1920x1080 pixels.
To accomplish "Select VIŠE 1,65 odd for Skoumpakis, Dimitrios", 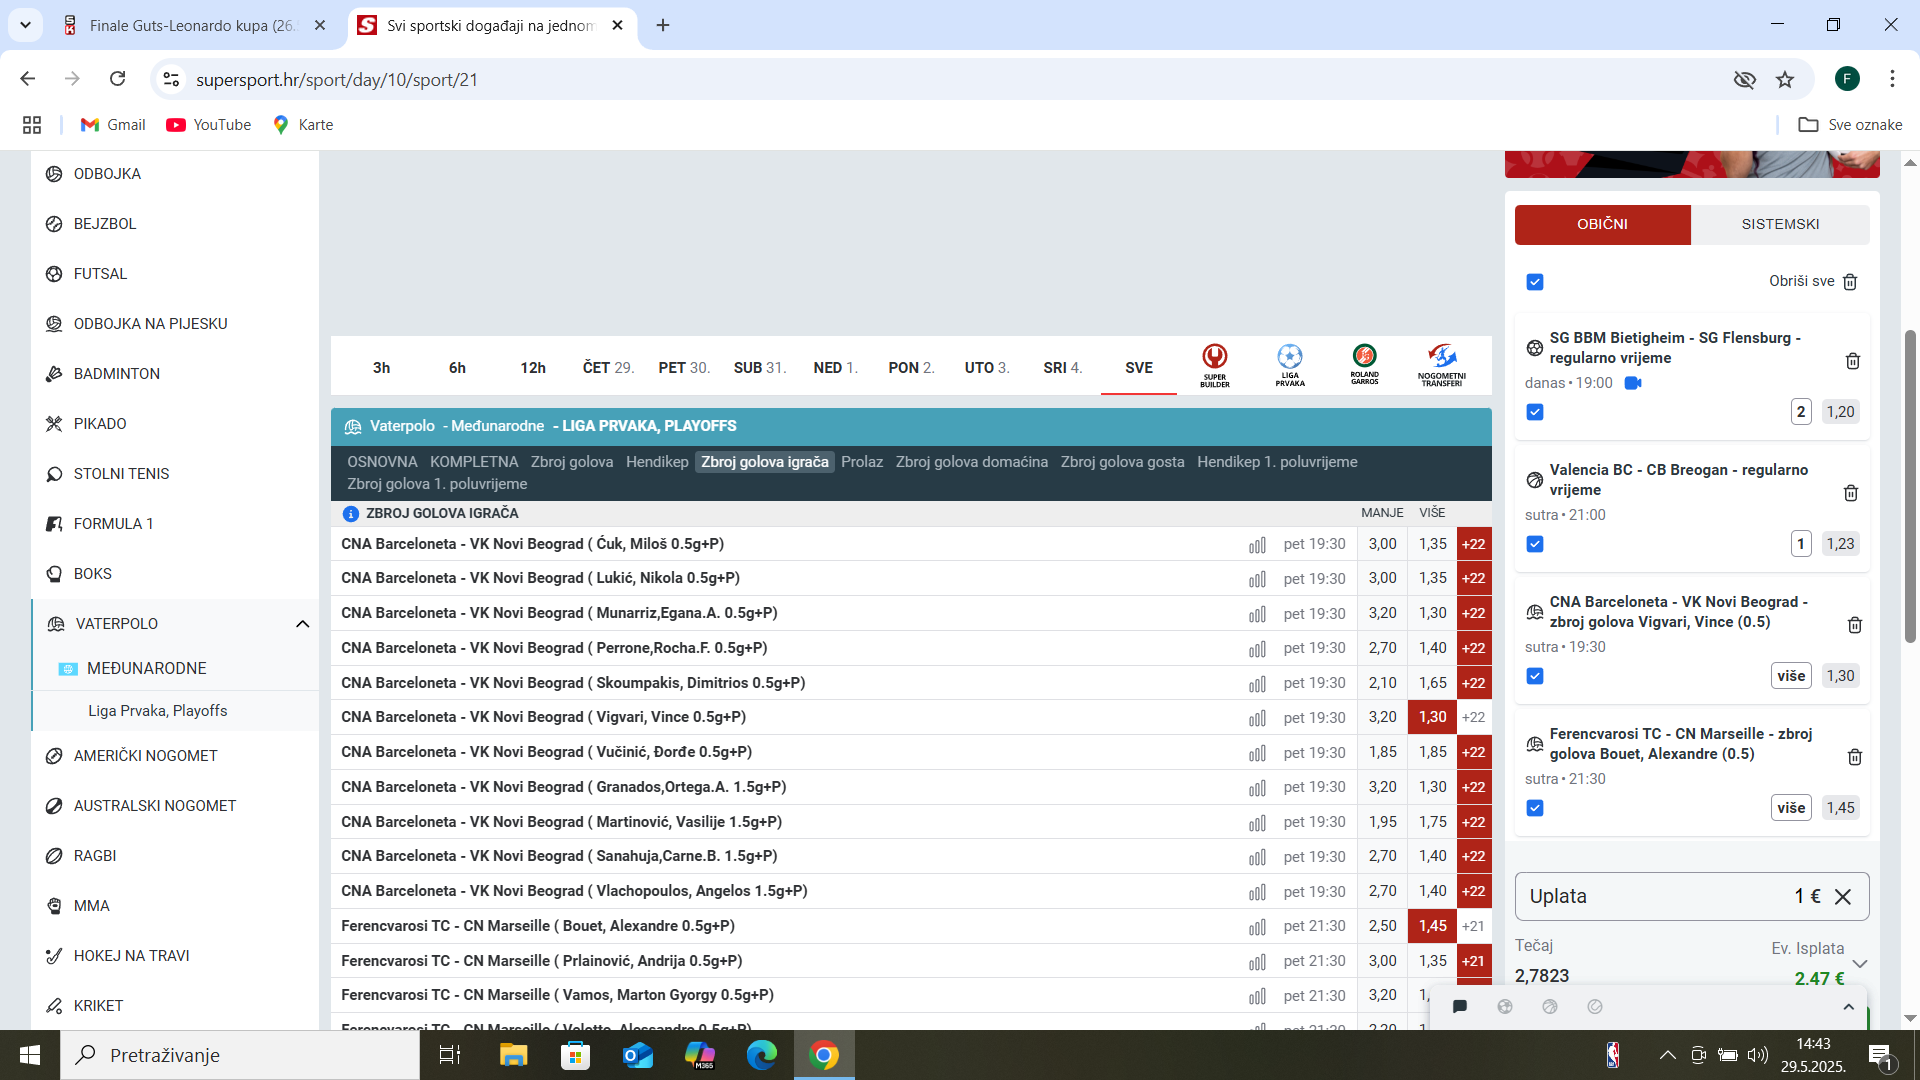I will 1432,683.
